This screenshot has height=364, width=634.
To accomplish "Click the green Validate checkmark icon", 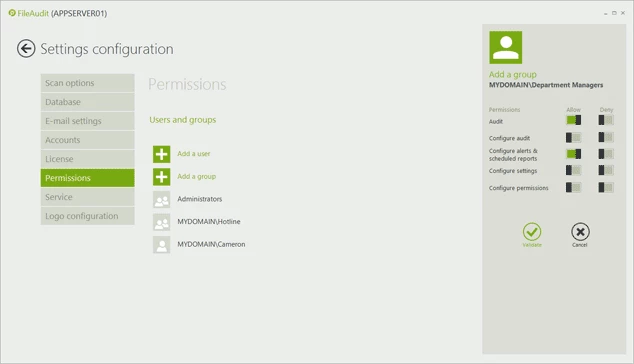I will pyautogui.click(x=532, y=232).
